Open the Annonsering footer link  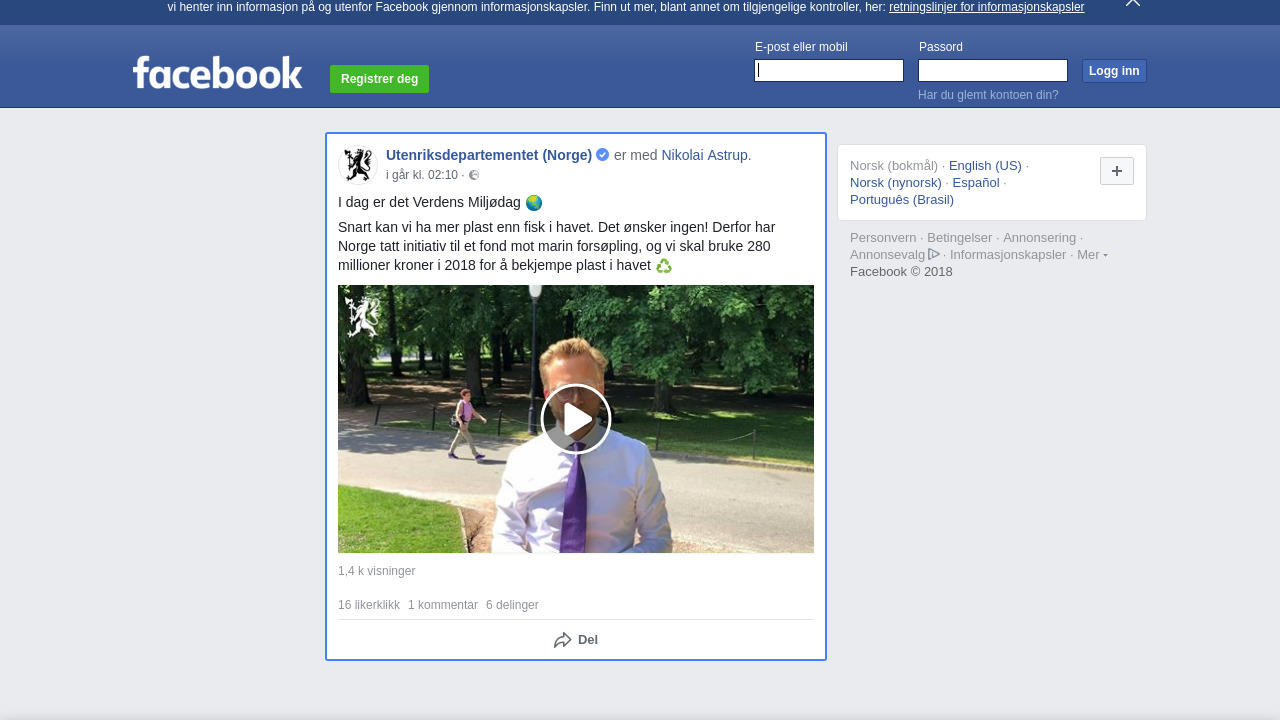tap(1039, 238)
